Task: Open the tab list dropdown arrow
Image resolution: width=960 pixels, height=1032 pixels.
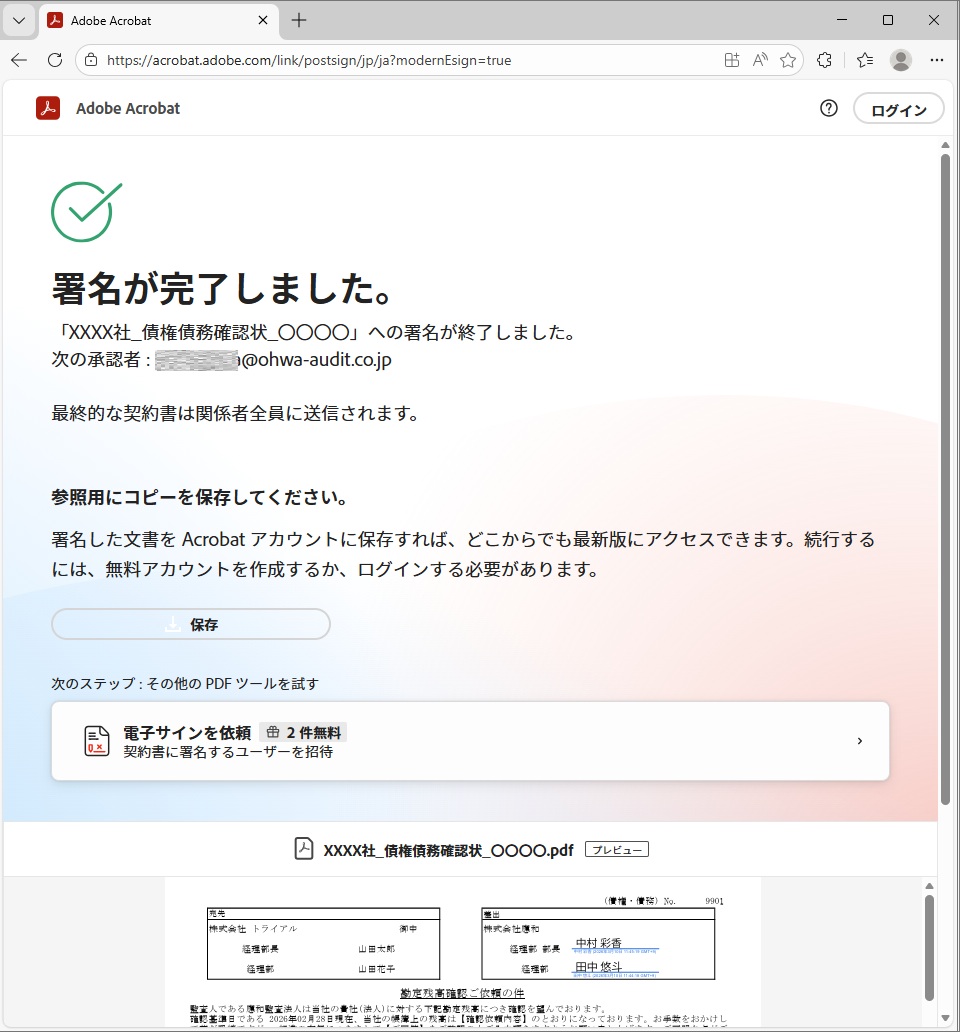Action: [x=18, y=20]
